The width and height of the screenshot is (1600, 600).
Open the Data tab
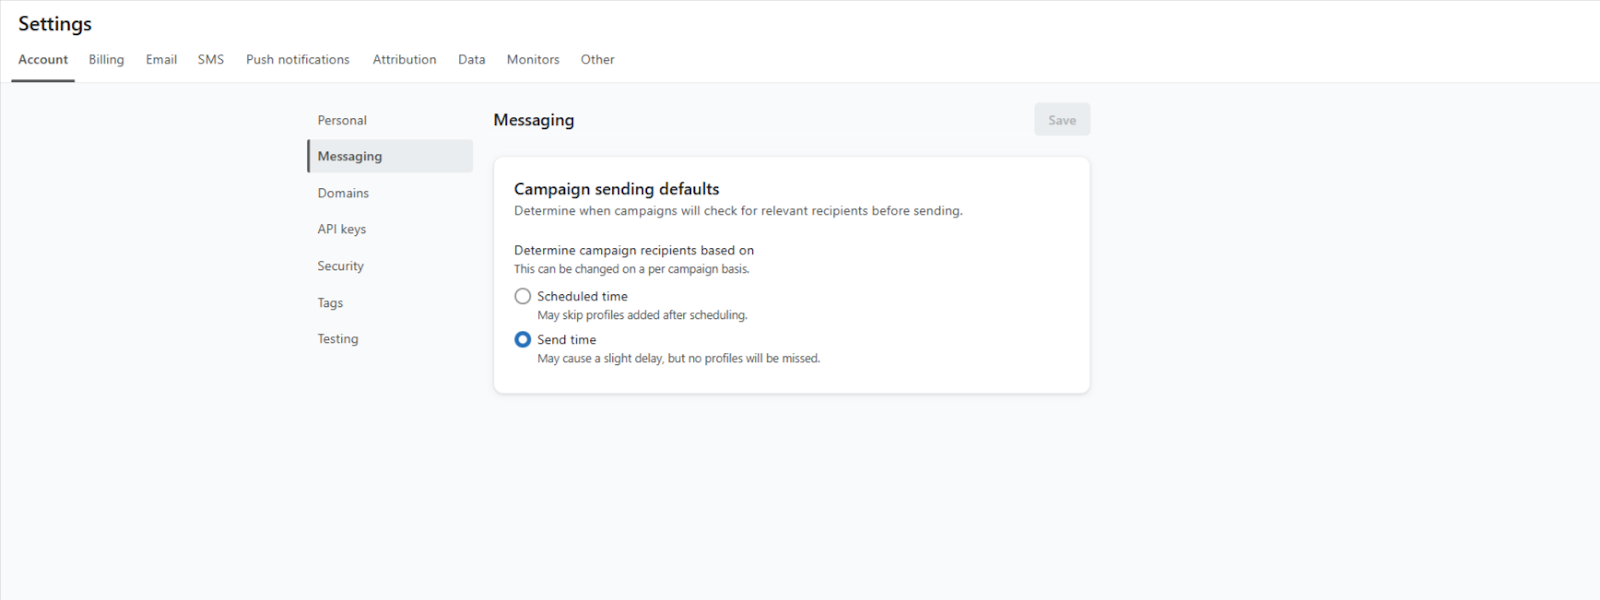click(472, 60)
